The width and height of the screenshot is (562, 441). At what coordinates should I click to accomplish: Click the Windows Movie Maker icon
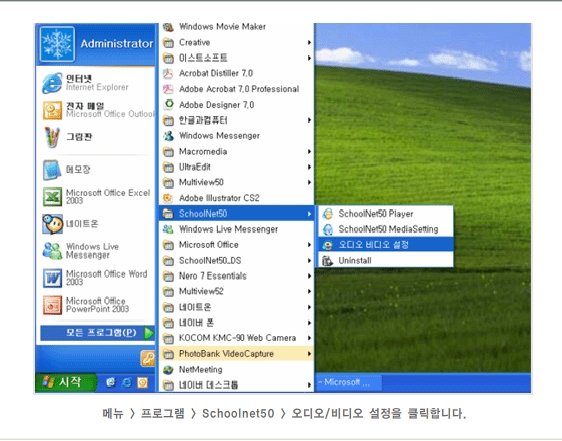[x=168, y=27]
